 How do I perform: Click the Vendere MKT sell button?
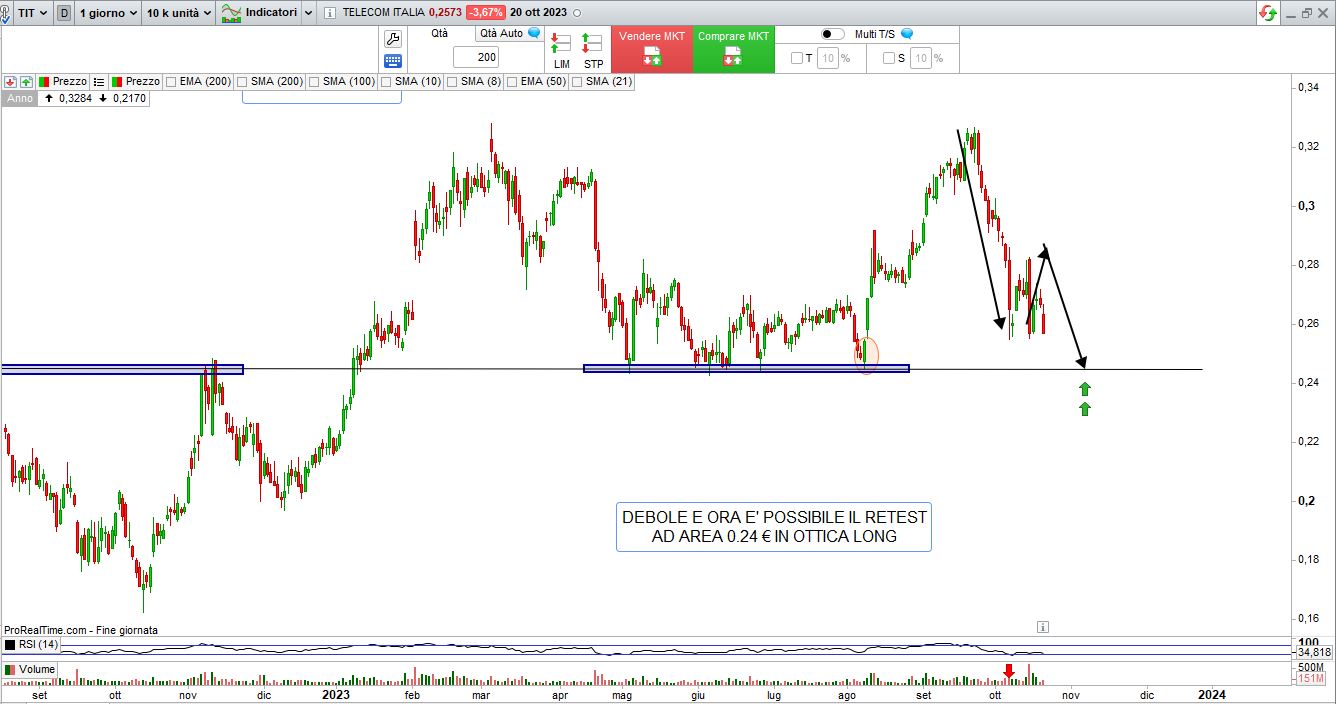coord(652,49)
